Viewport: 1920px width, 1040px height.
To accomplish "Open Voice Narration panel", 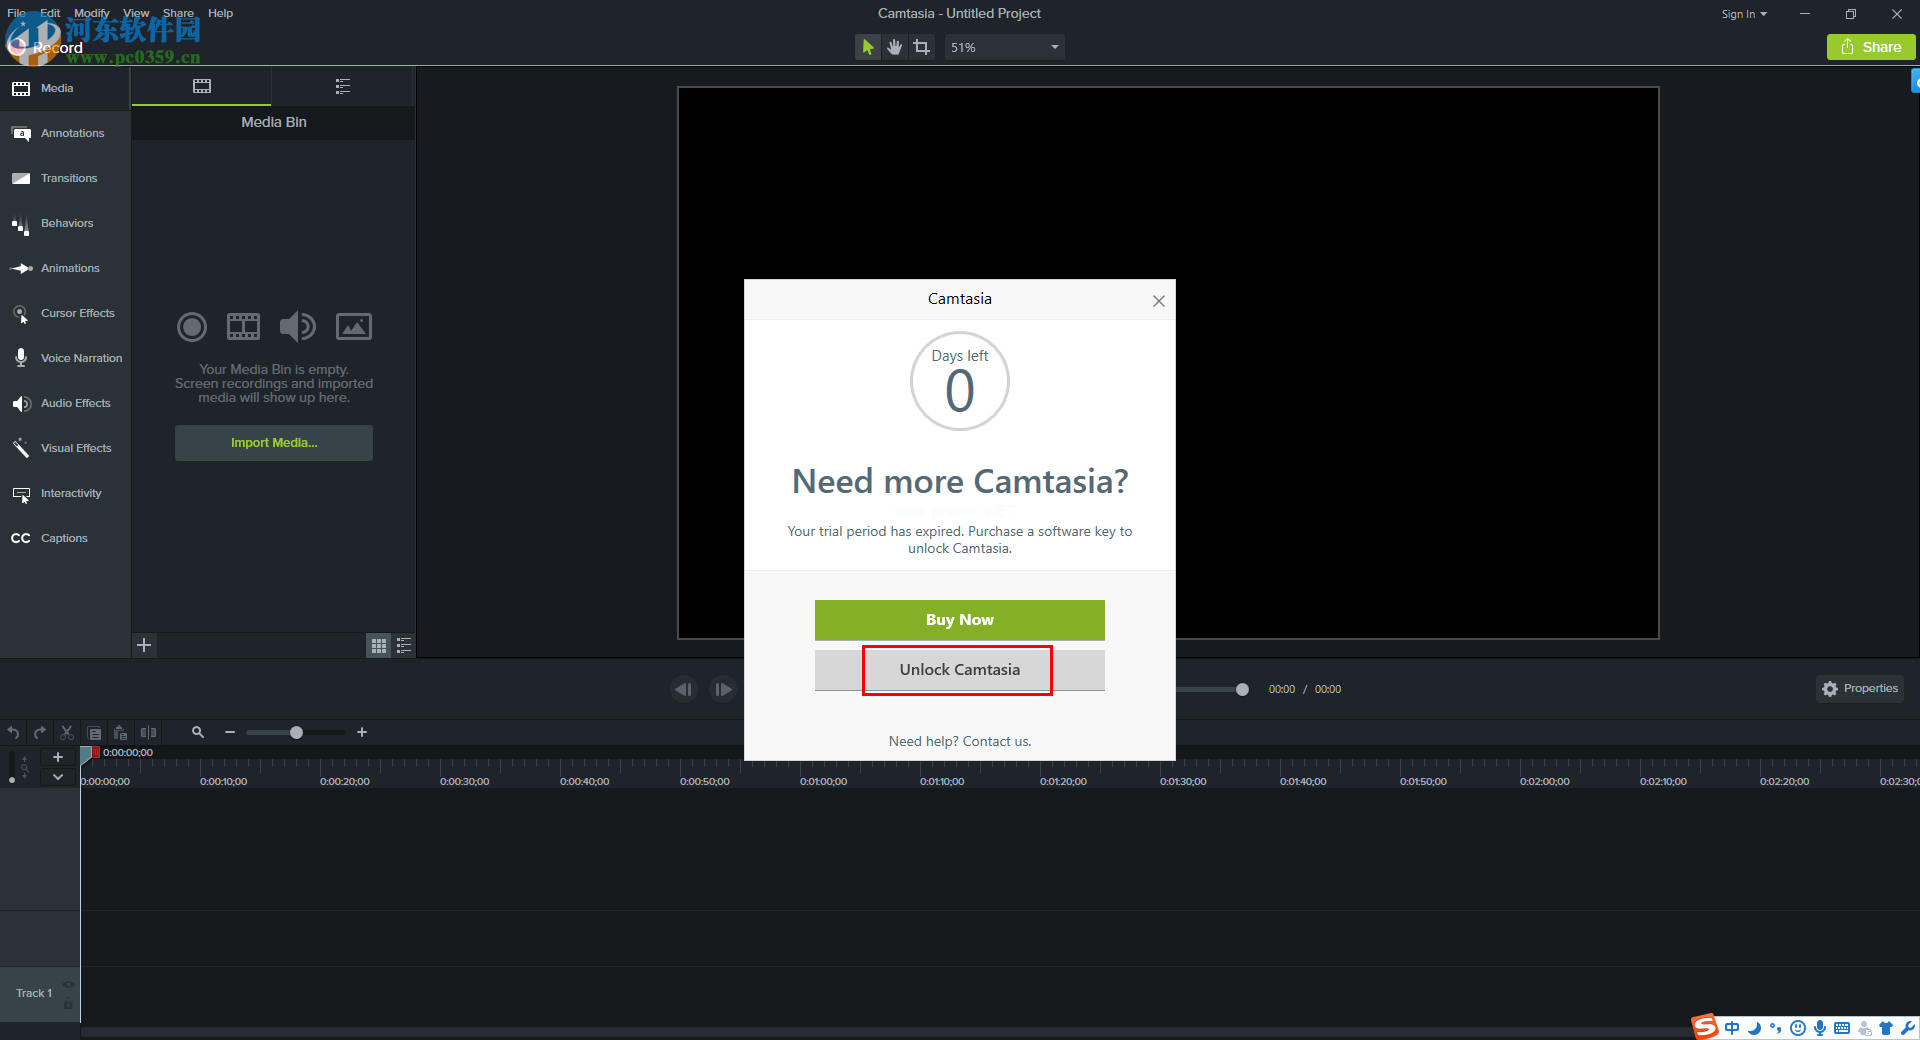I will [65, 358].
